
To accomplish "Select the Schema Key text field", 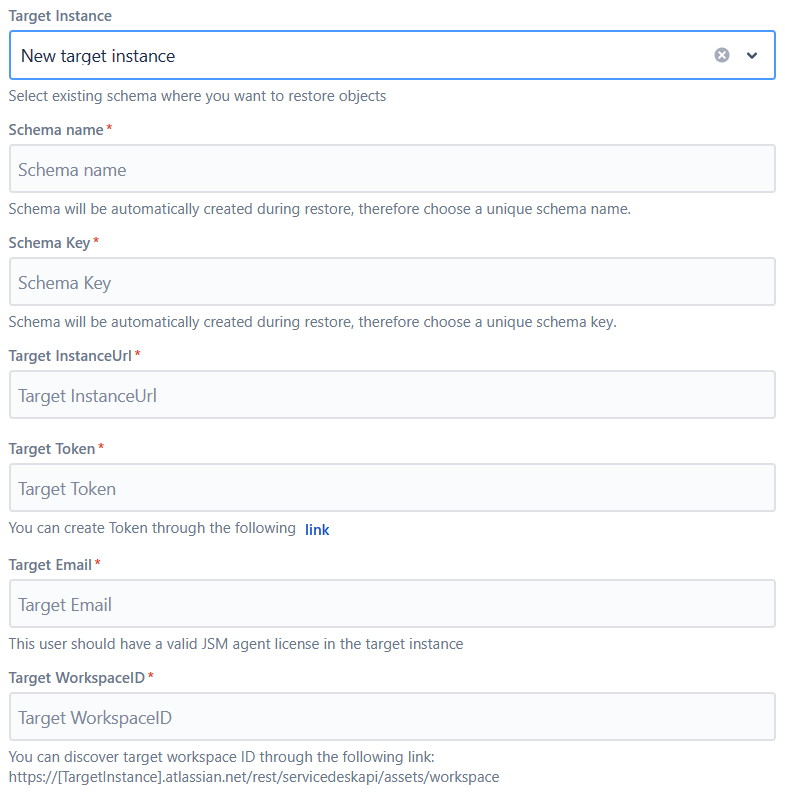I will coord(392,282).
